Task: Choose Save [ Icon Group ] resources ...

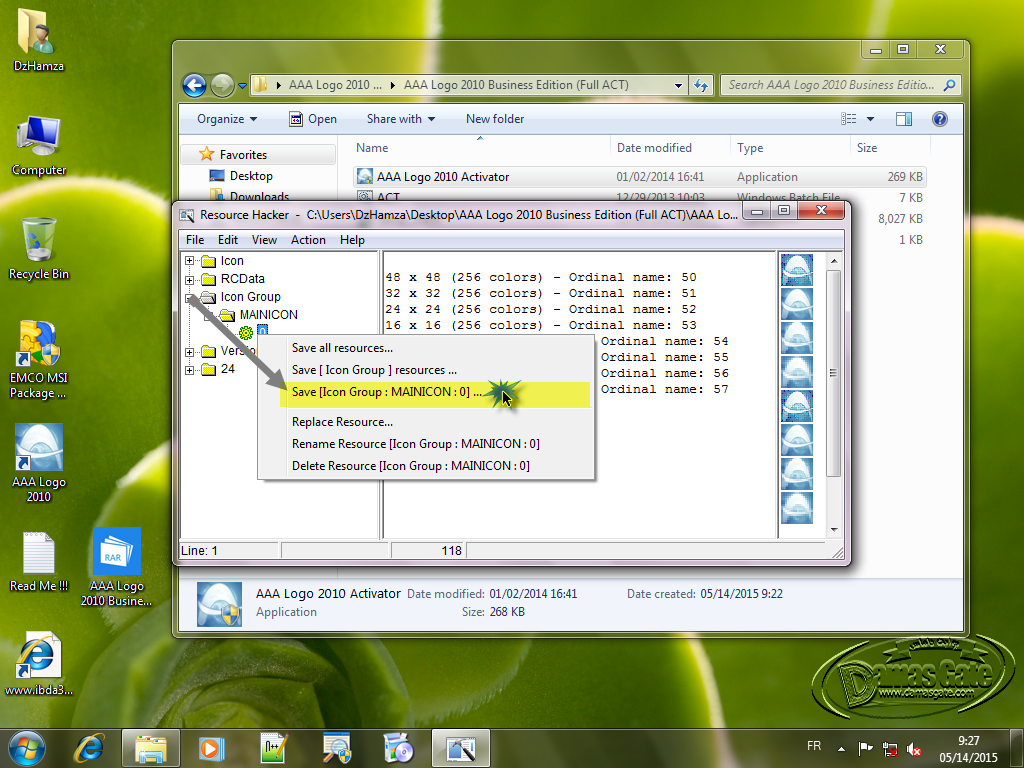Action: (x=426, y=370)
